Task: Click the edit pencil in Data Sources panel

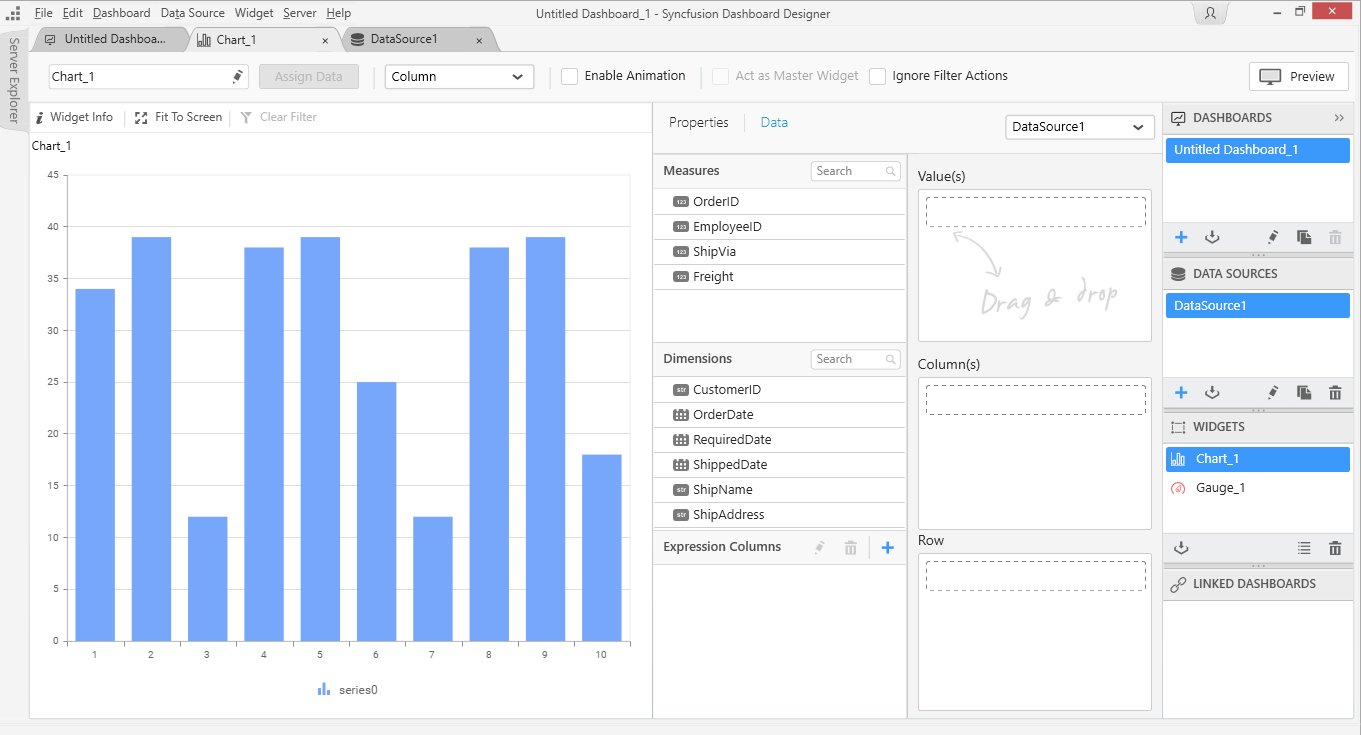Action: (x=1272, y=393)
